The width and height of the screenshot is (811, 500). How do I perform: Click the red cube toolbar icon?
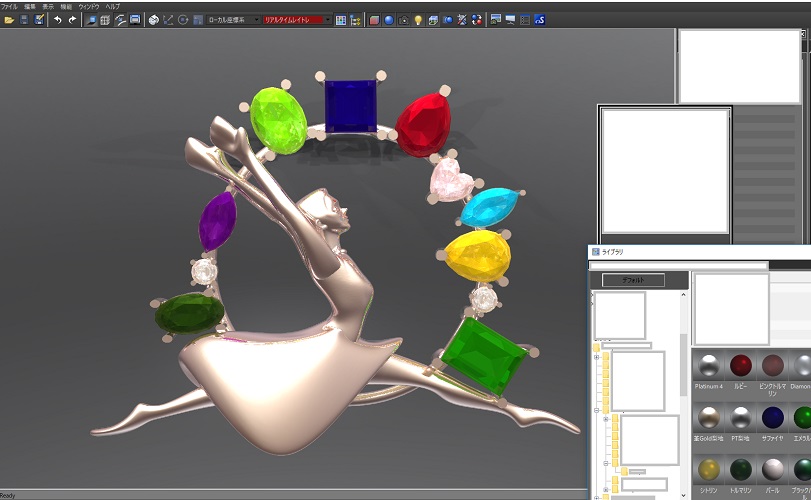click(x=374, y=20)
